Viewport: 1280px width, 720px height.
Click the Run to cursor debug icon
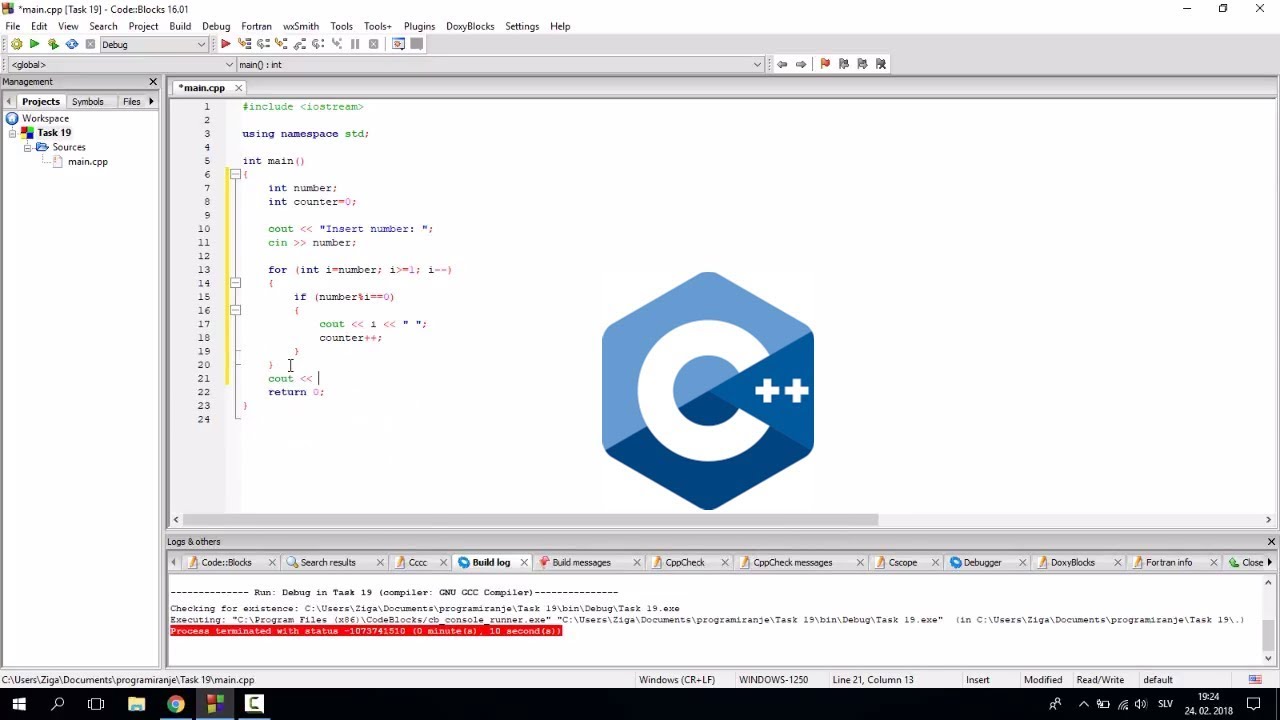point(244,44)
